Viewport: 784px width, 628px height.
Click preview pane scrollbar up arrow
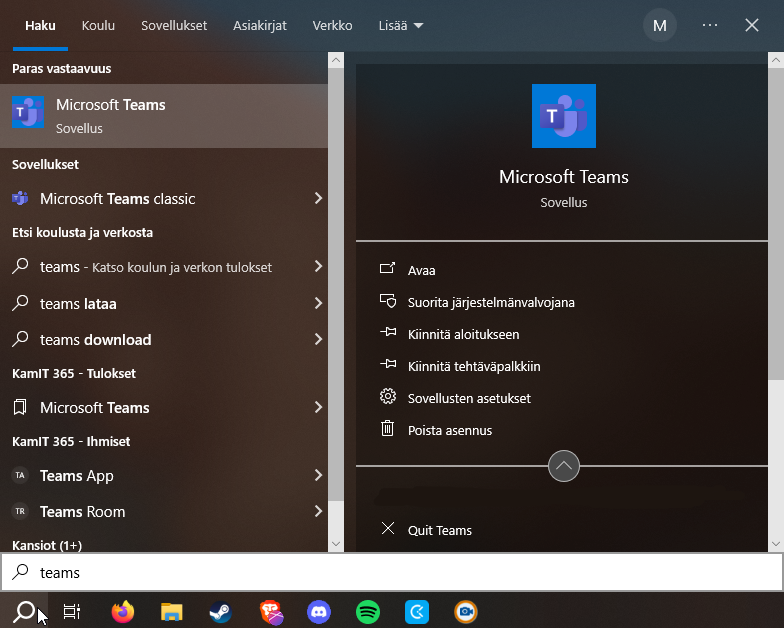tap(776, 60)
